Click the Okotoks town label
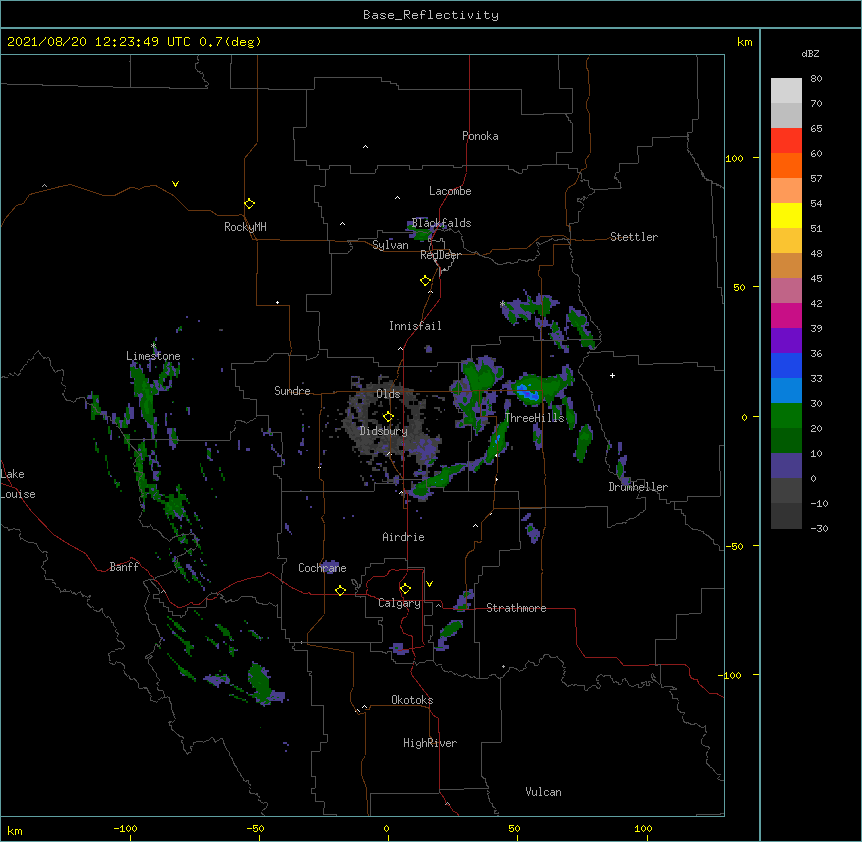The height and width of the screenshot is (842, 862). click(412, 700)
